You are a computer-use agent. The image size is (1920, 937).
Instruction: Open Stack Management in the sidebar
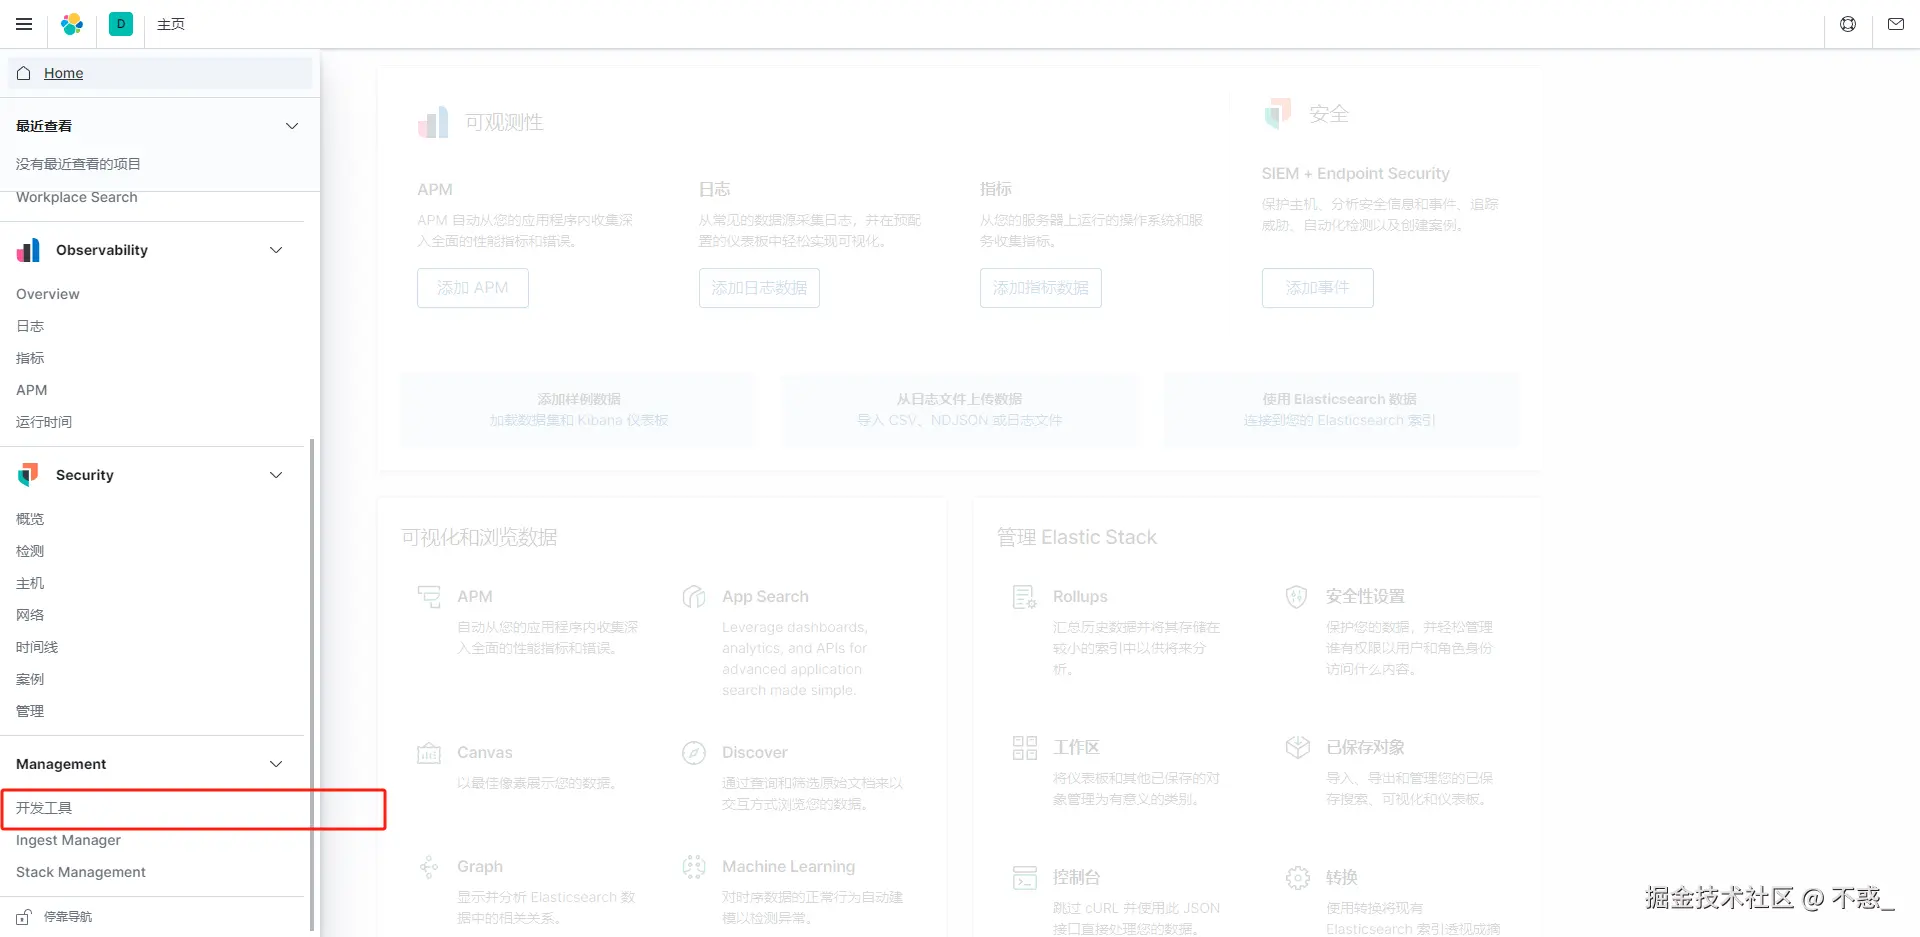[81, 872]
